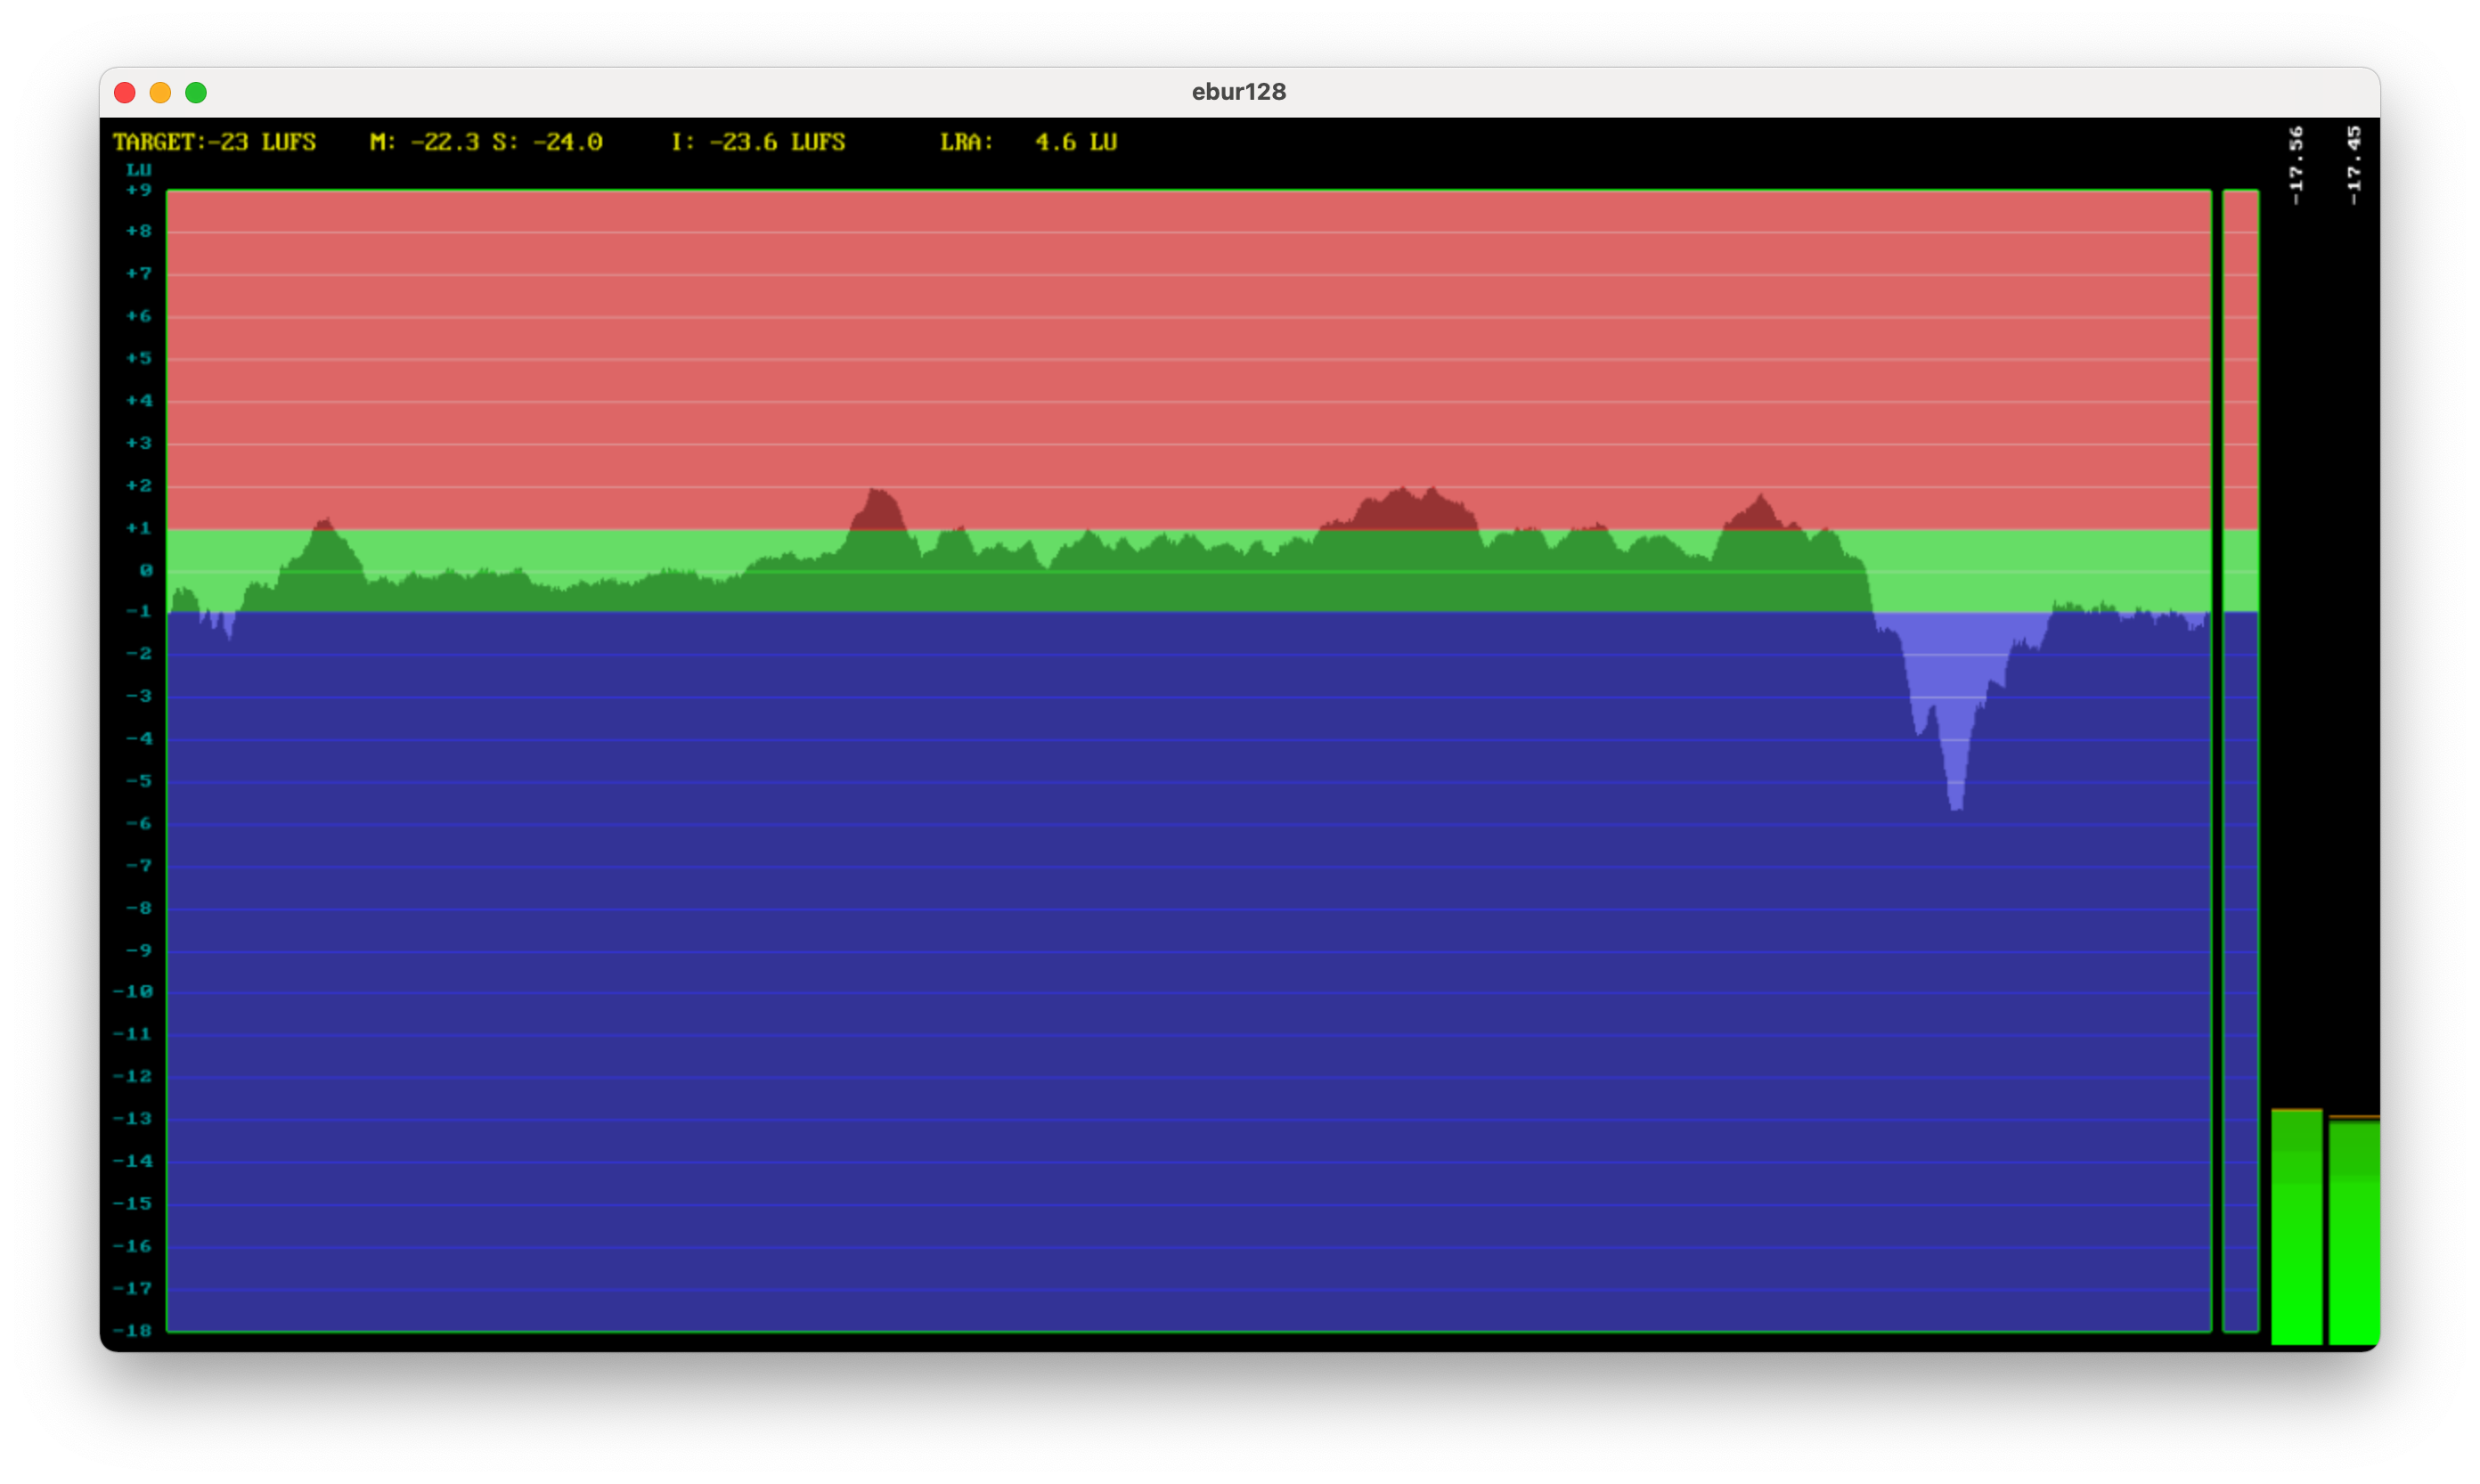Click the -10 scale label
Screen dimensions: 2480x1484
point(132,991)
